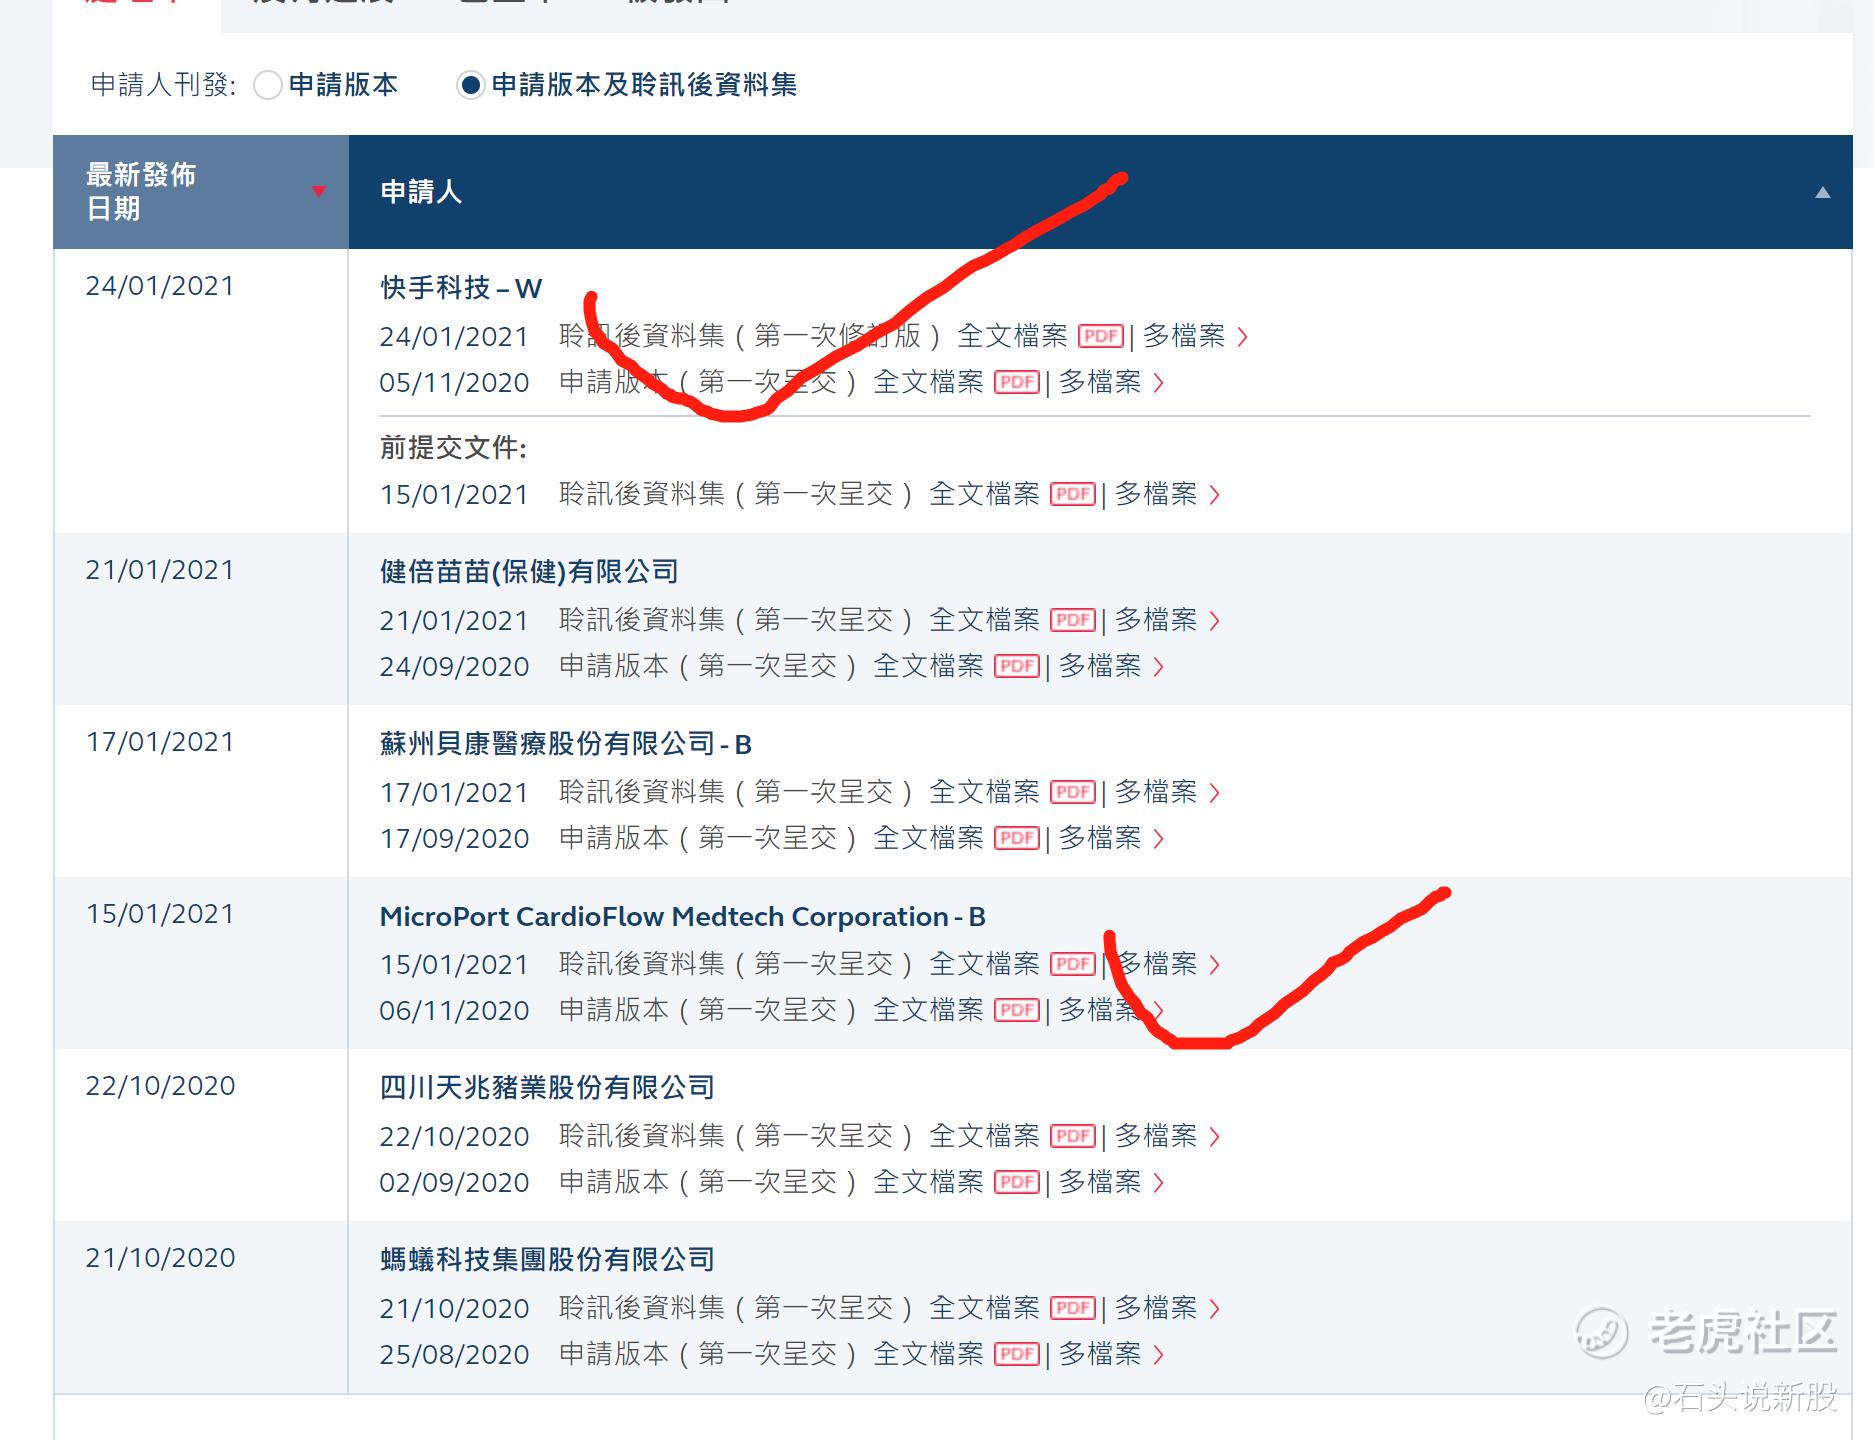Click date cell 21/01/2021 in date column
Image resolution: width=1874 pixels, height=1440 pixels.
[160, 570]
